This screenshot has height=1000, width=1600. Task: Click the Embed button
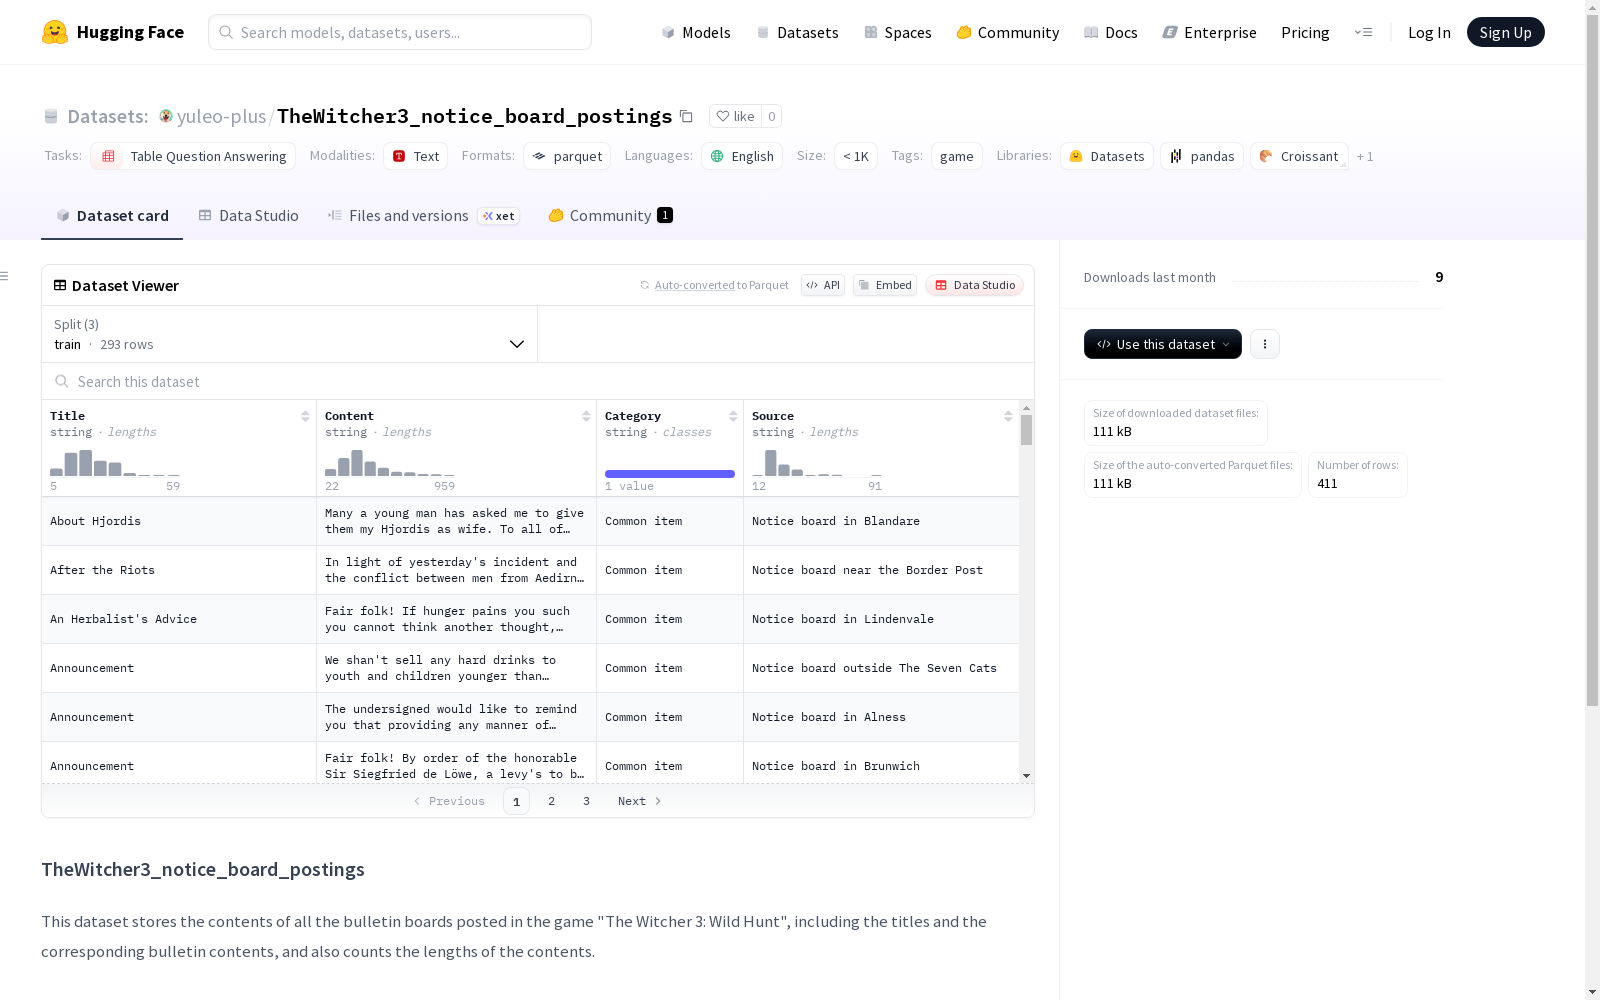click(885, 285)
